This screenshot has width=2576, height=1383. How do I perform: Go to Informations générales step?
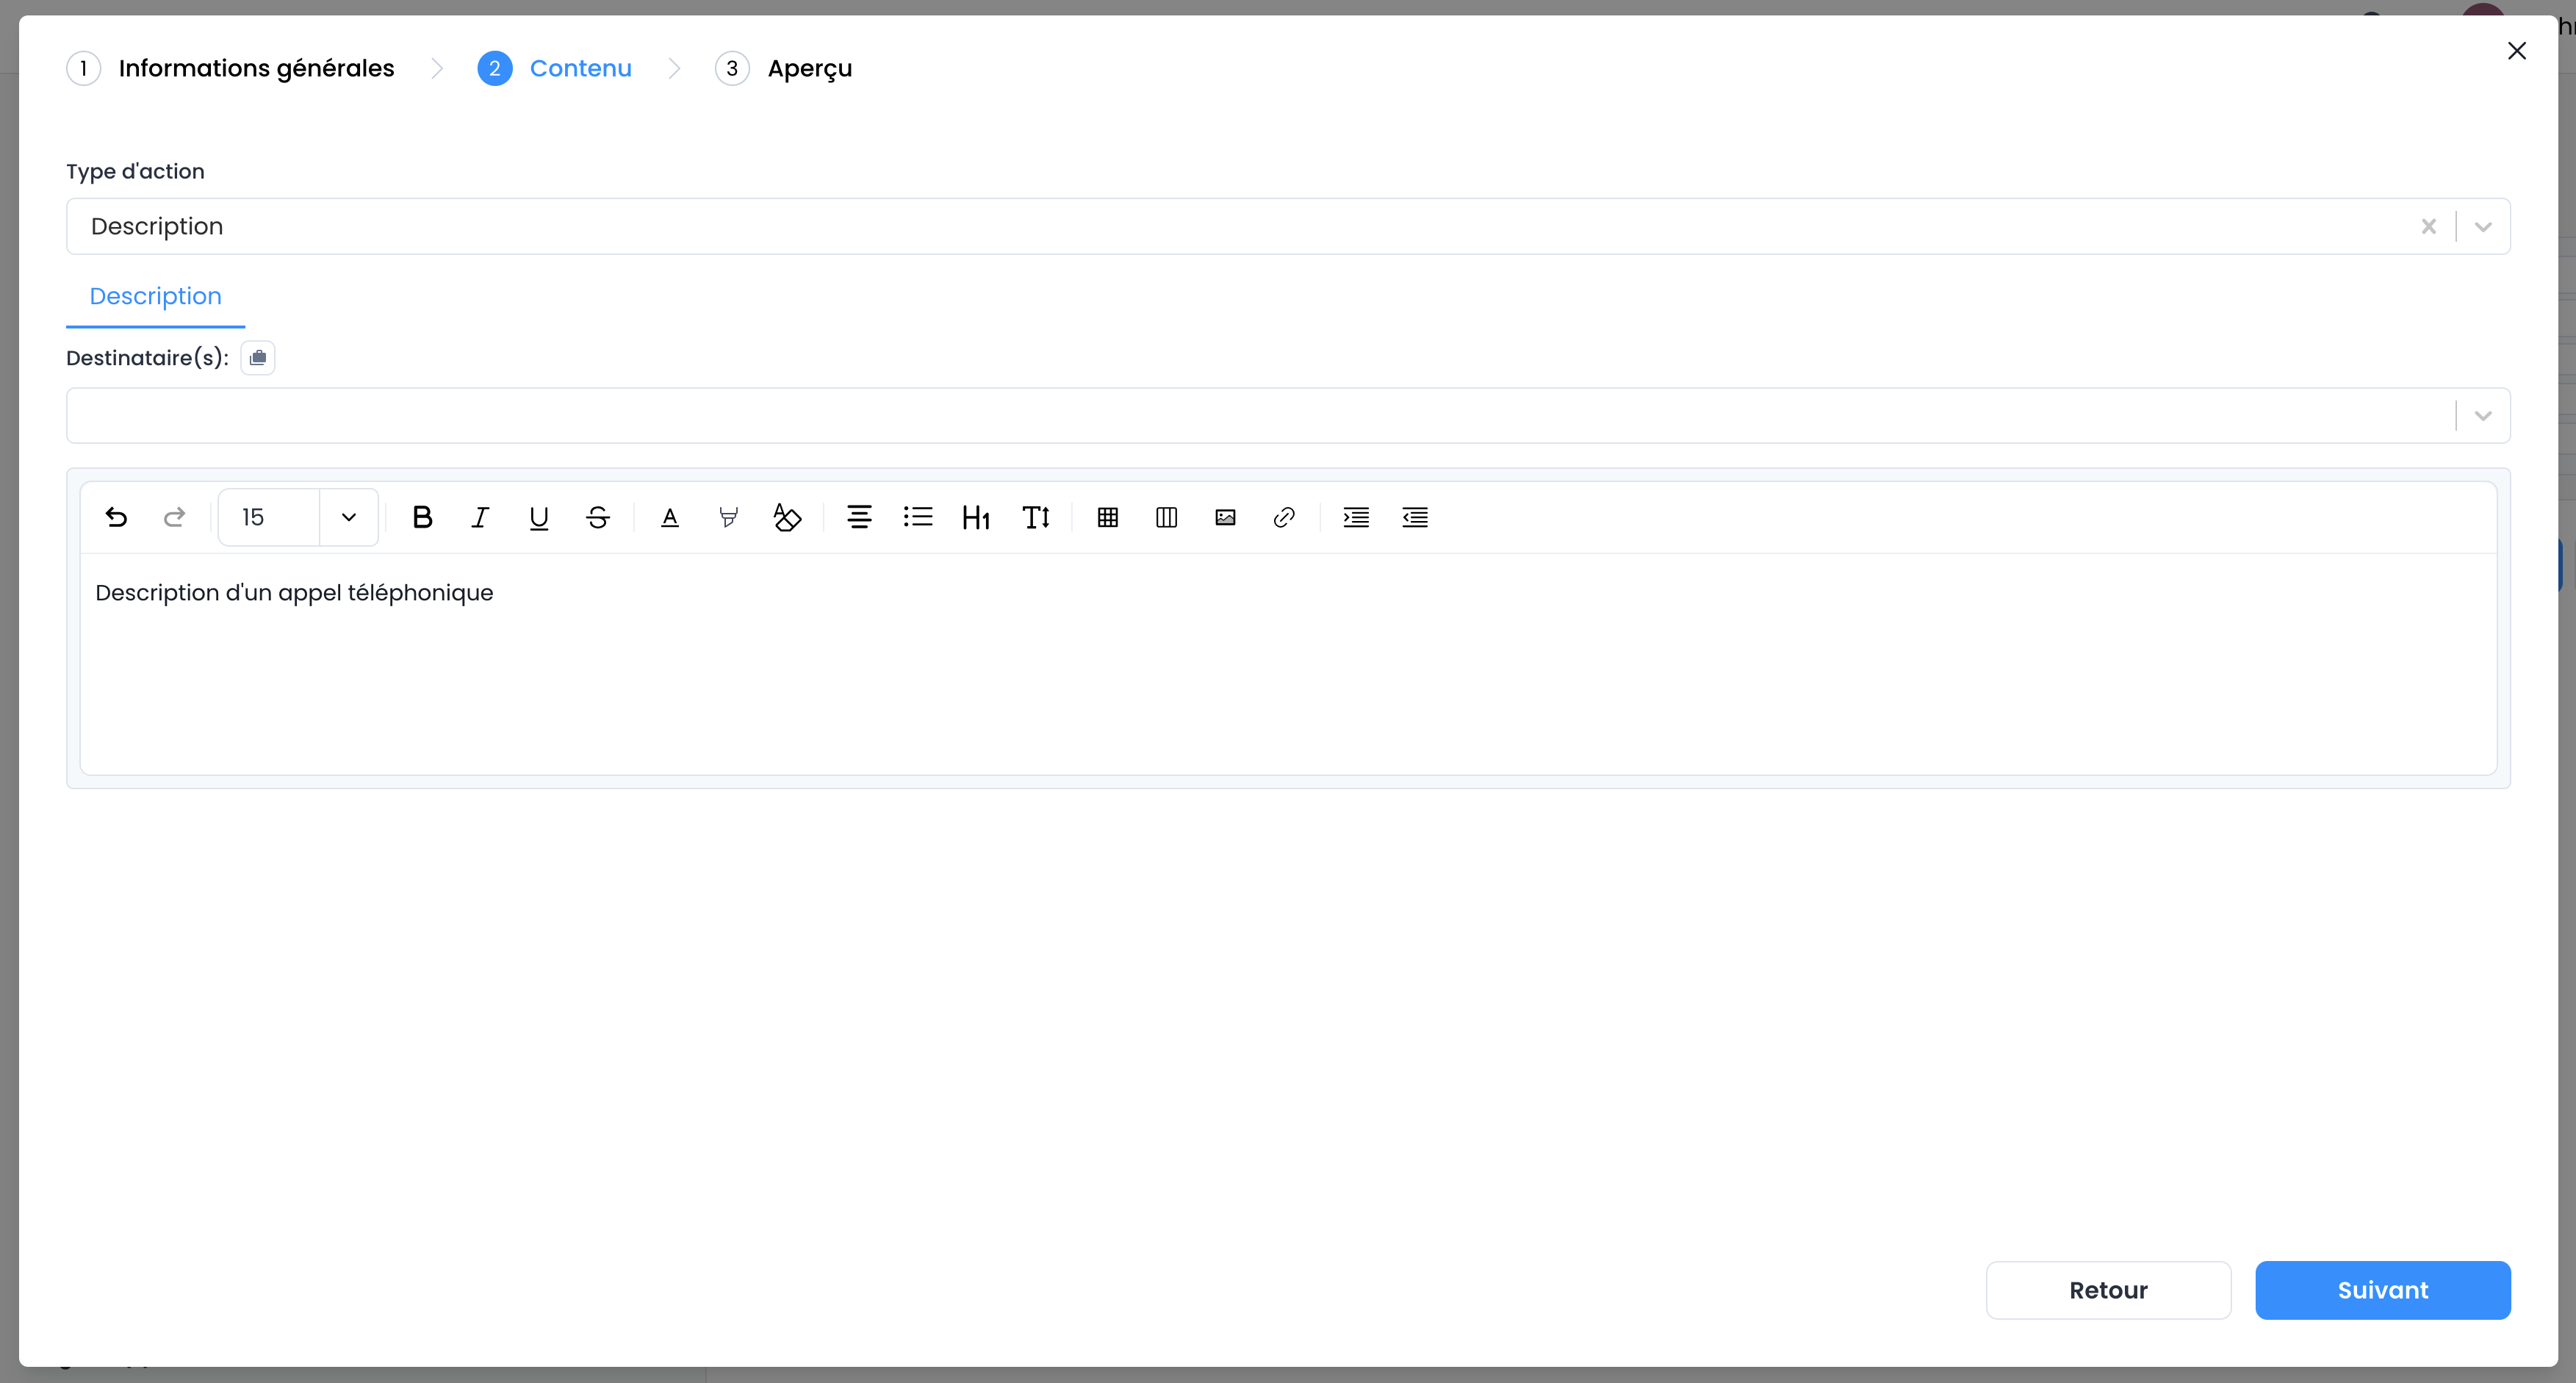[x=255, y=68]
